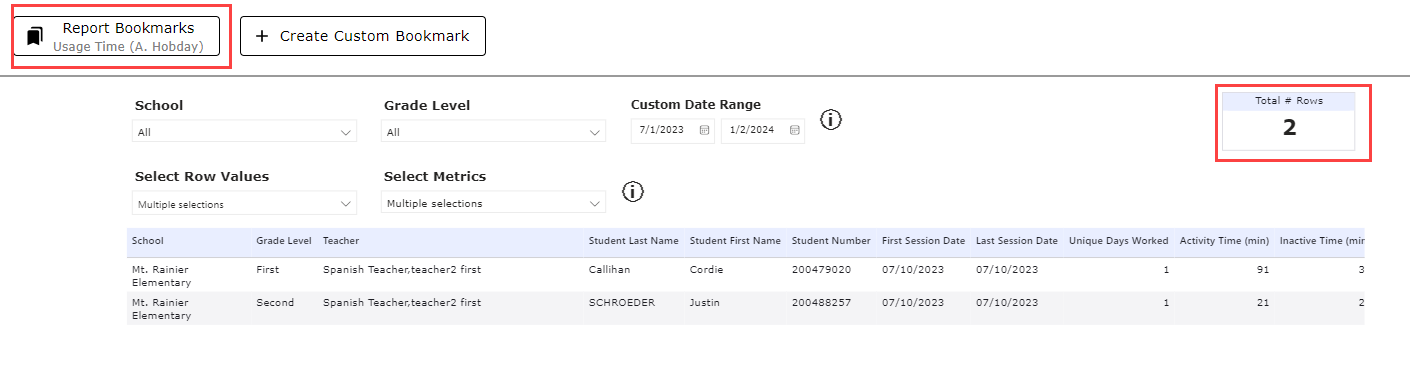This screenshot has height=365, width=1410.
Task: Click info icon beside Select Metrics
Action: click(633, 191)
